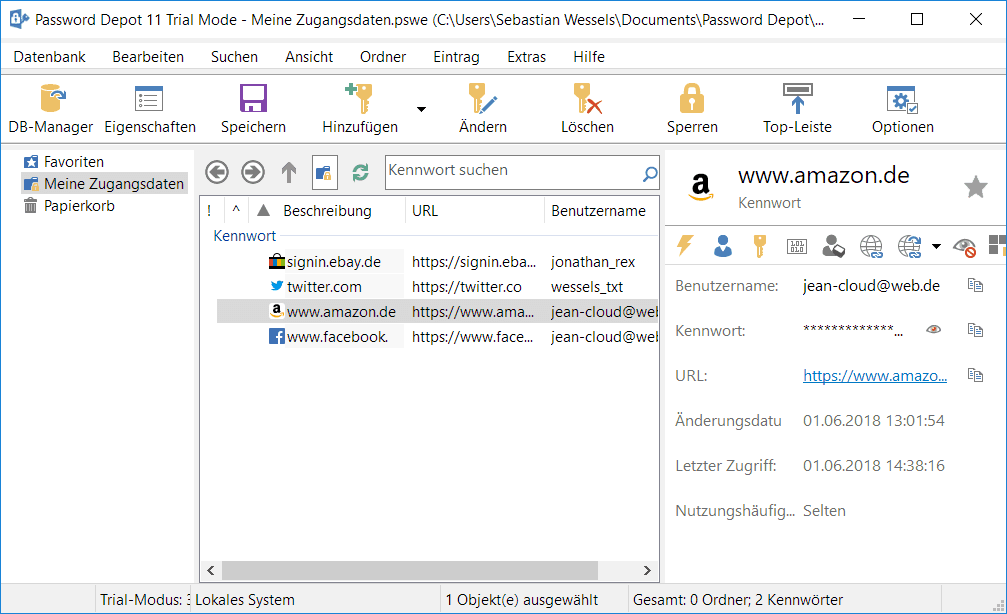Open the Eintrag menu
The image size is (1007, 614).
click(x=456, y=57)
